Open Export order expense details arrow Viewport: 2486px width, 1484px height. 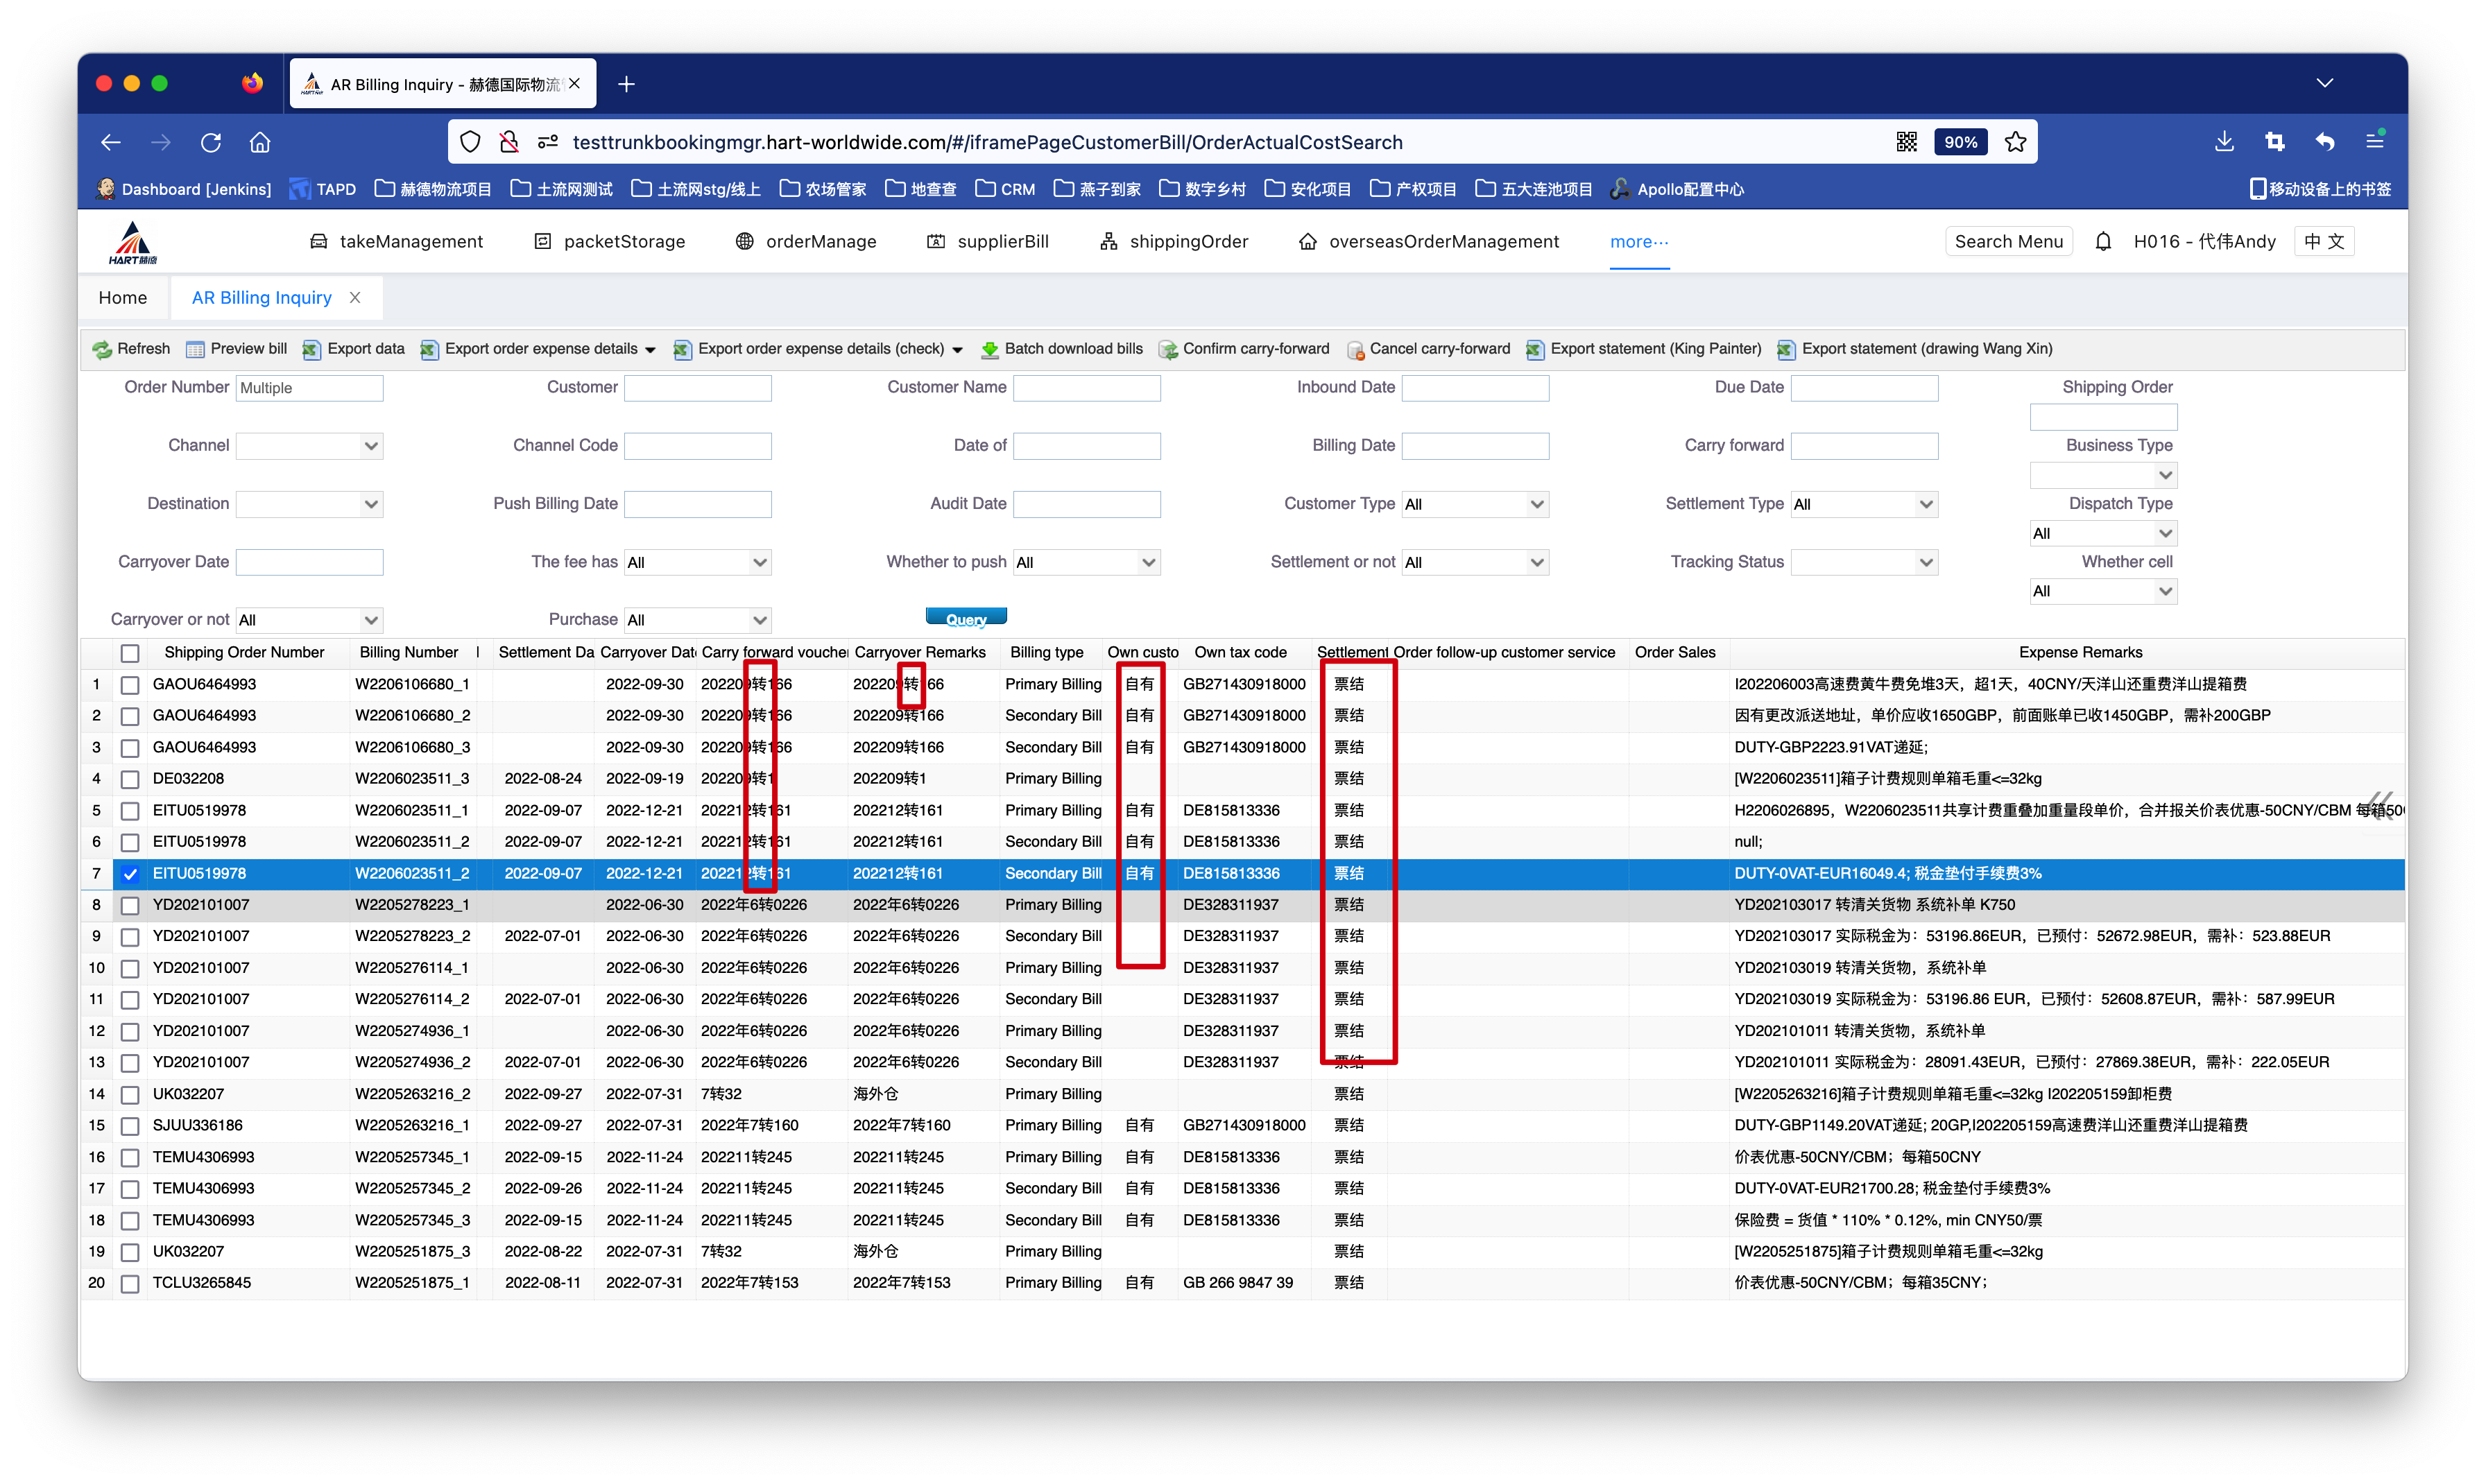click(x=651, y=349)
